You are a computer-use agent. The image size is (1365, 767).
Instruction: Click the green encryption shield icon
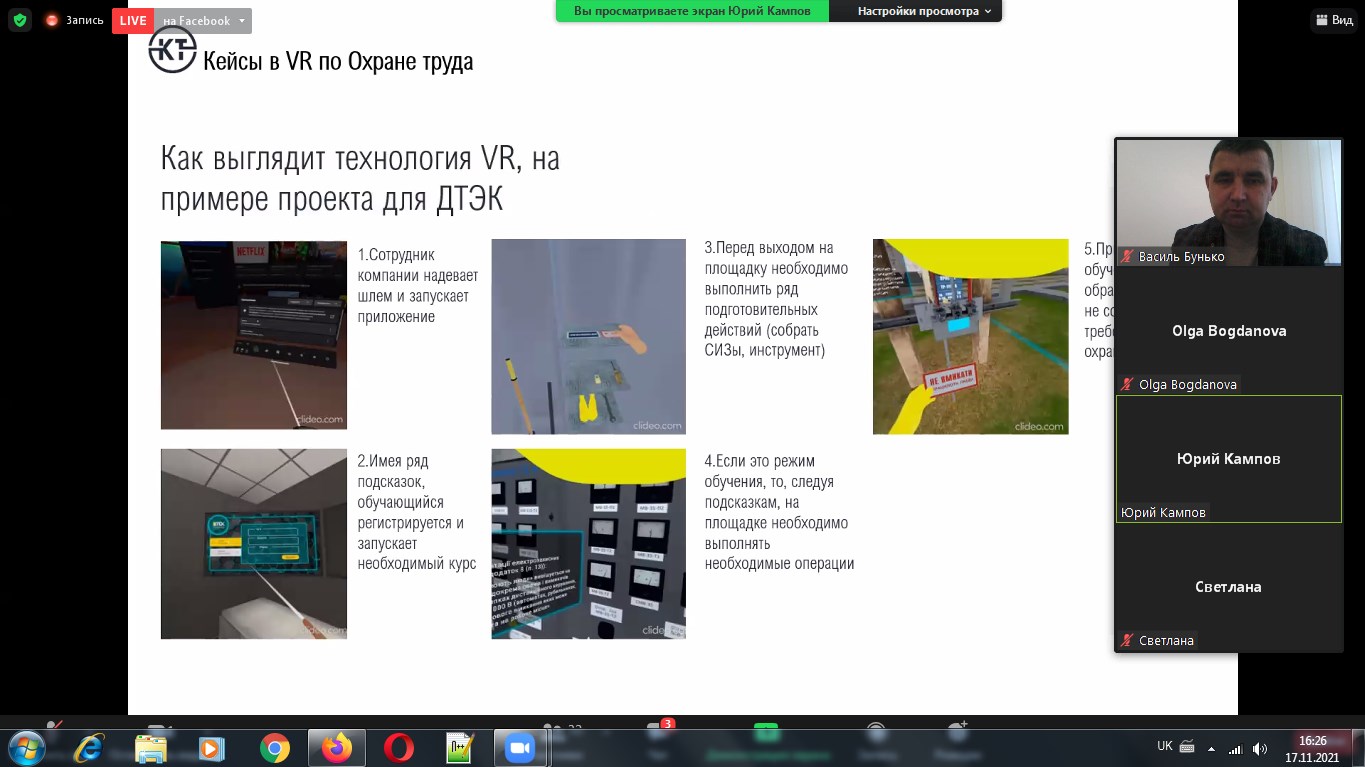point(20,20)
